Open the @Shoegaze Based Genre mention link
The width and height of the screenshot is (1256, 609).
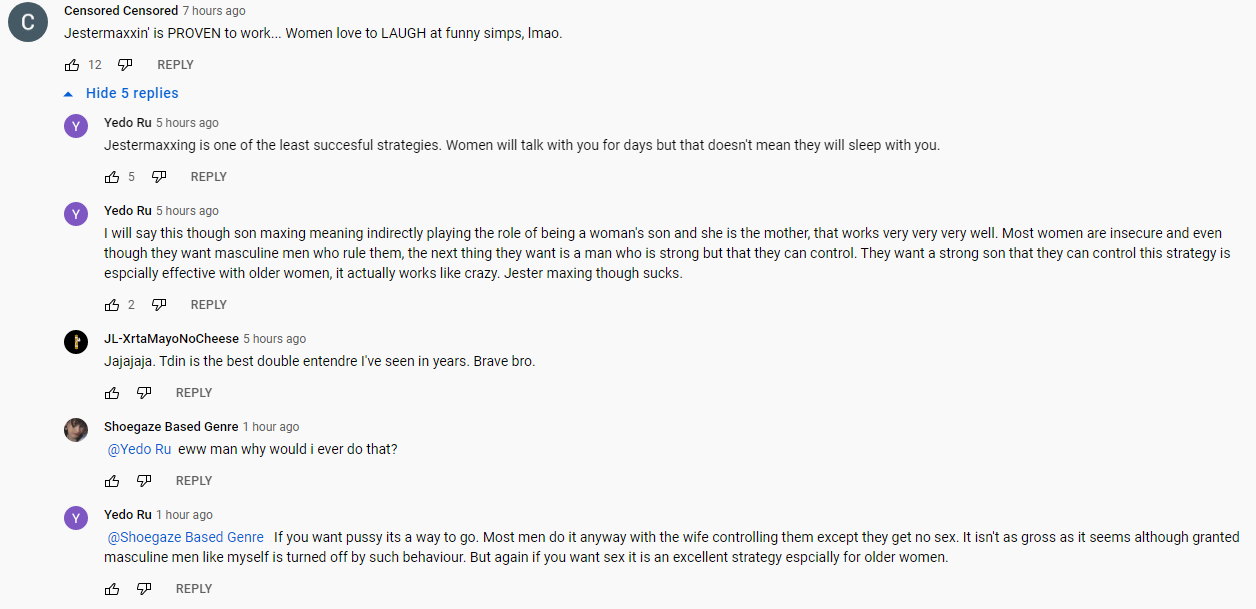coord(185,537)
